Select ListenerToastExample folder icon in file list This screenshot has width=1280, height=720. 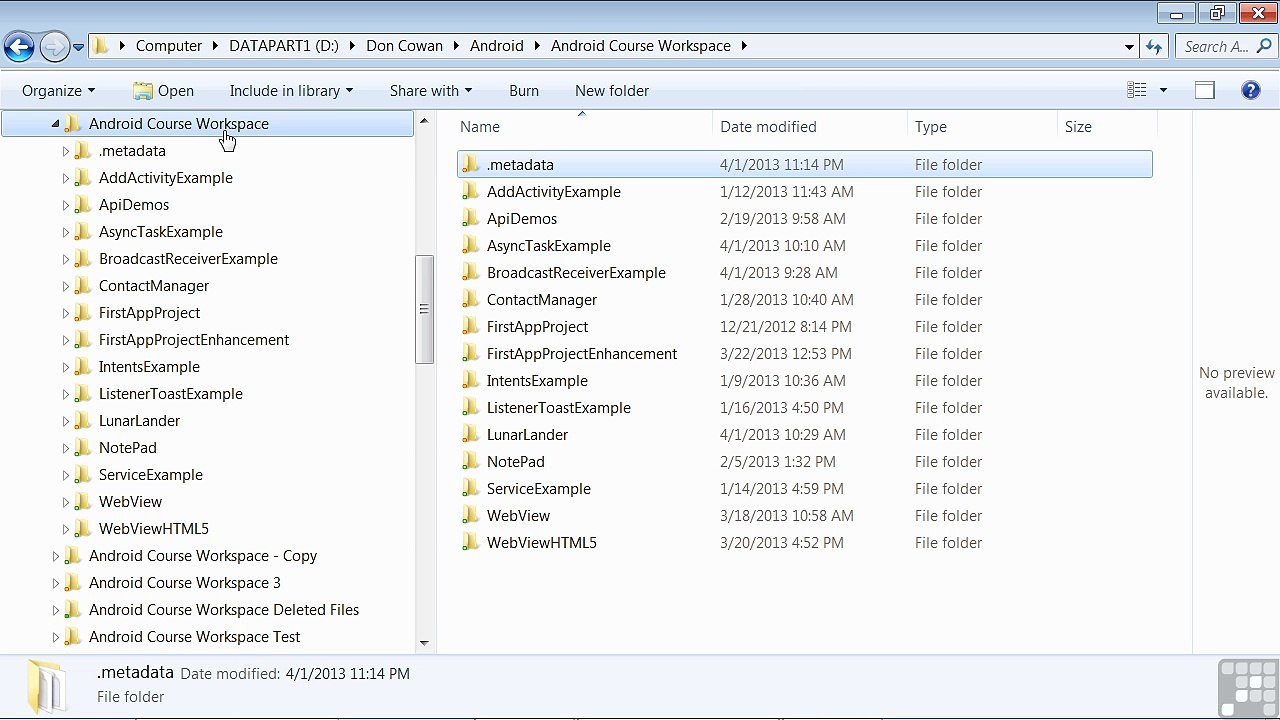(x=471, y=408)
